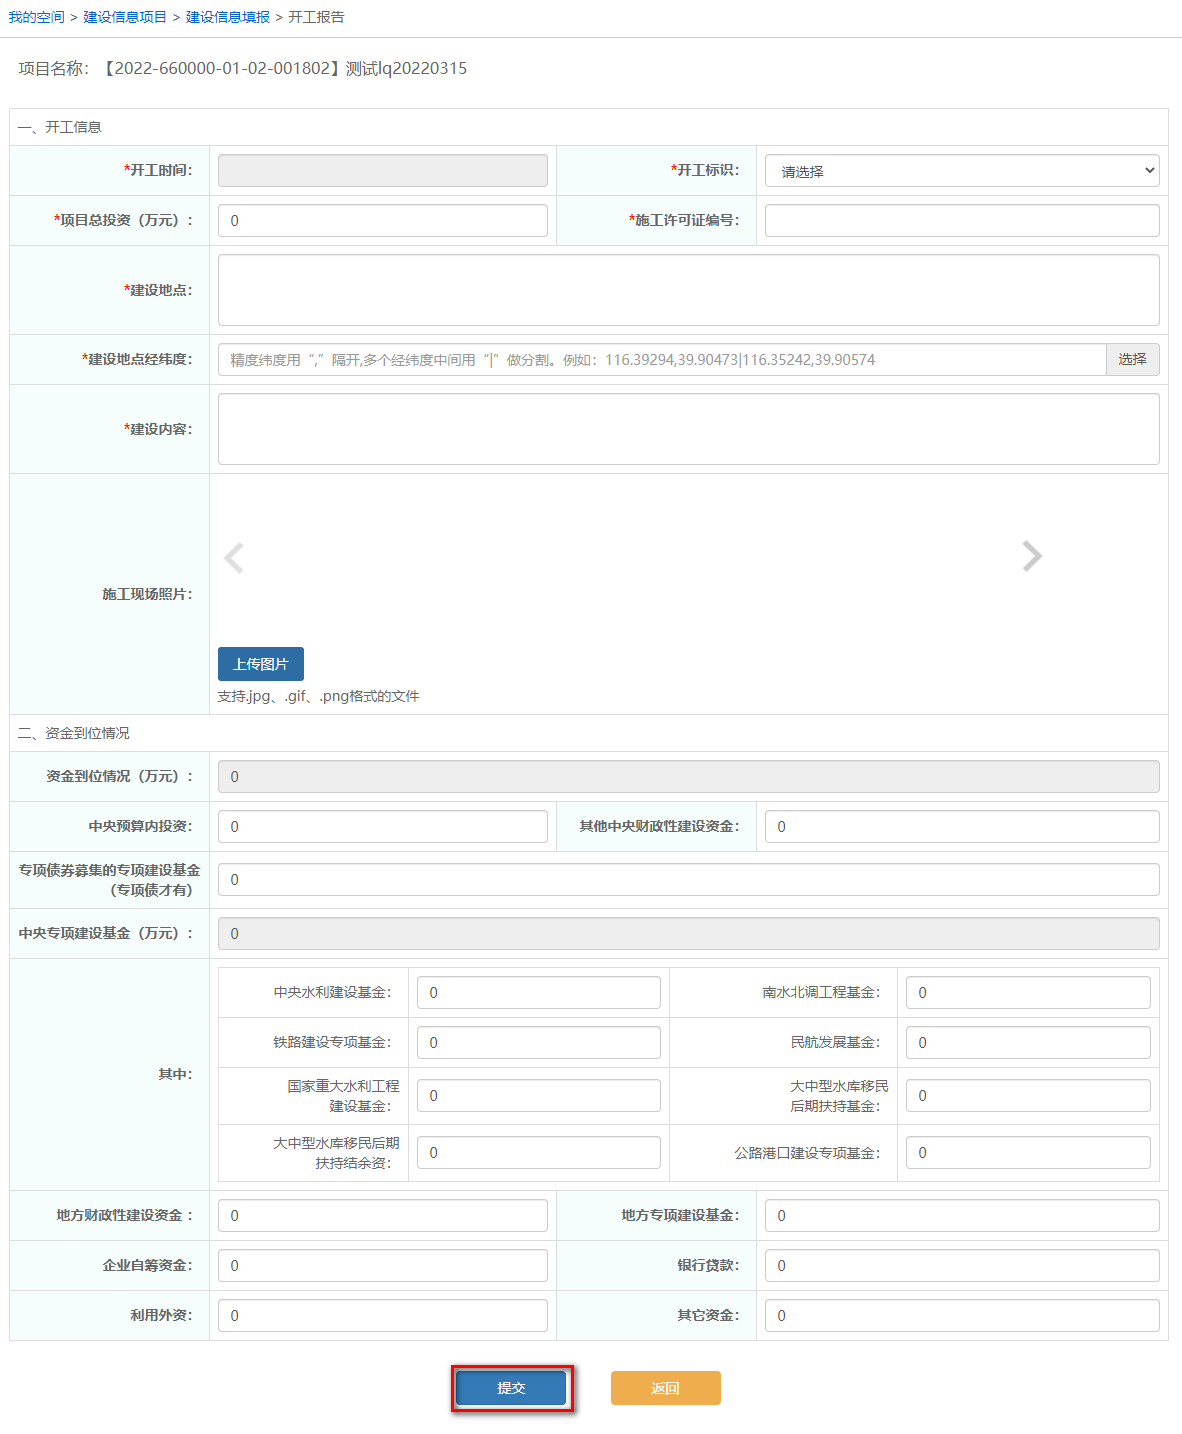
Task: Focus the 中央预算内投资 input field
Action: click(382, 827)
